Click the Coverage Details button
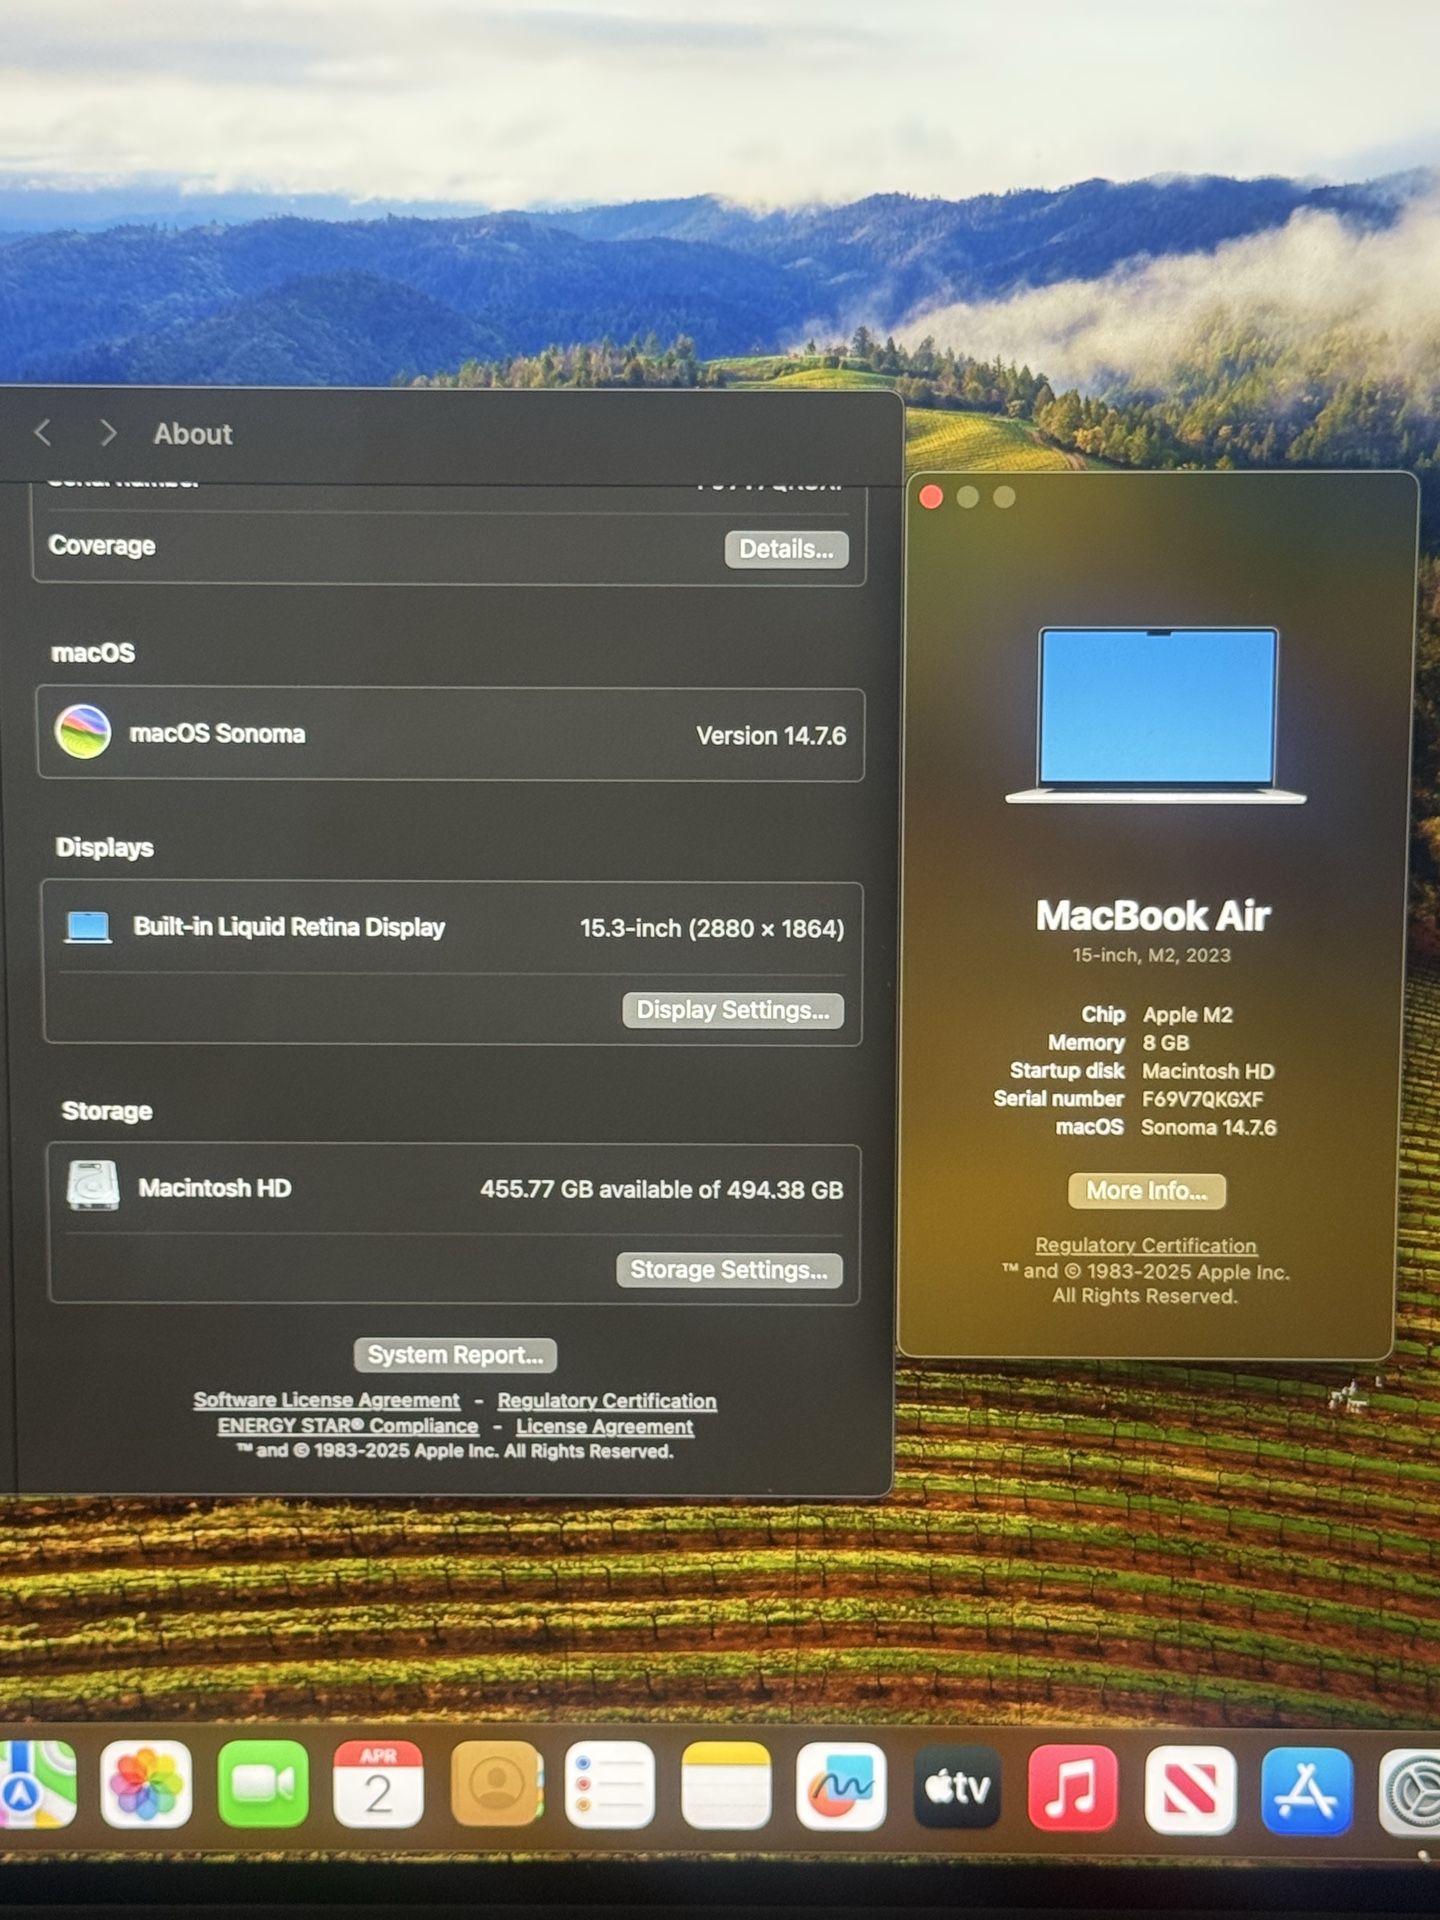Image resolution: width=1440 pixels, height=1920 pixels. pos(786,549)
